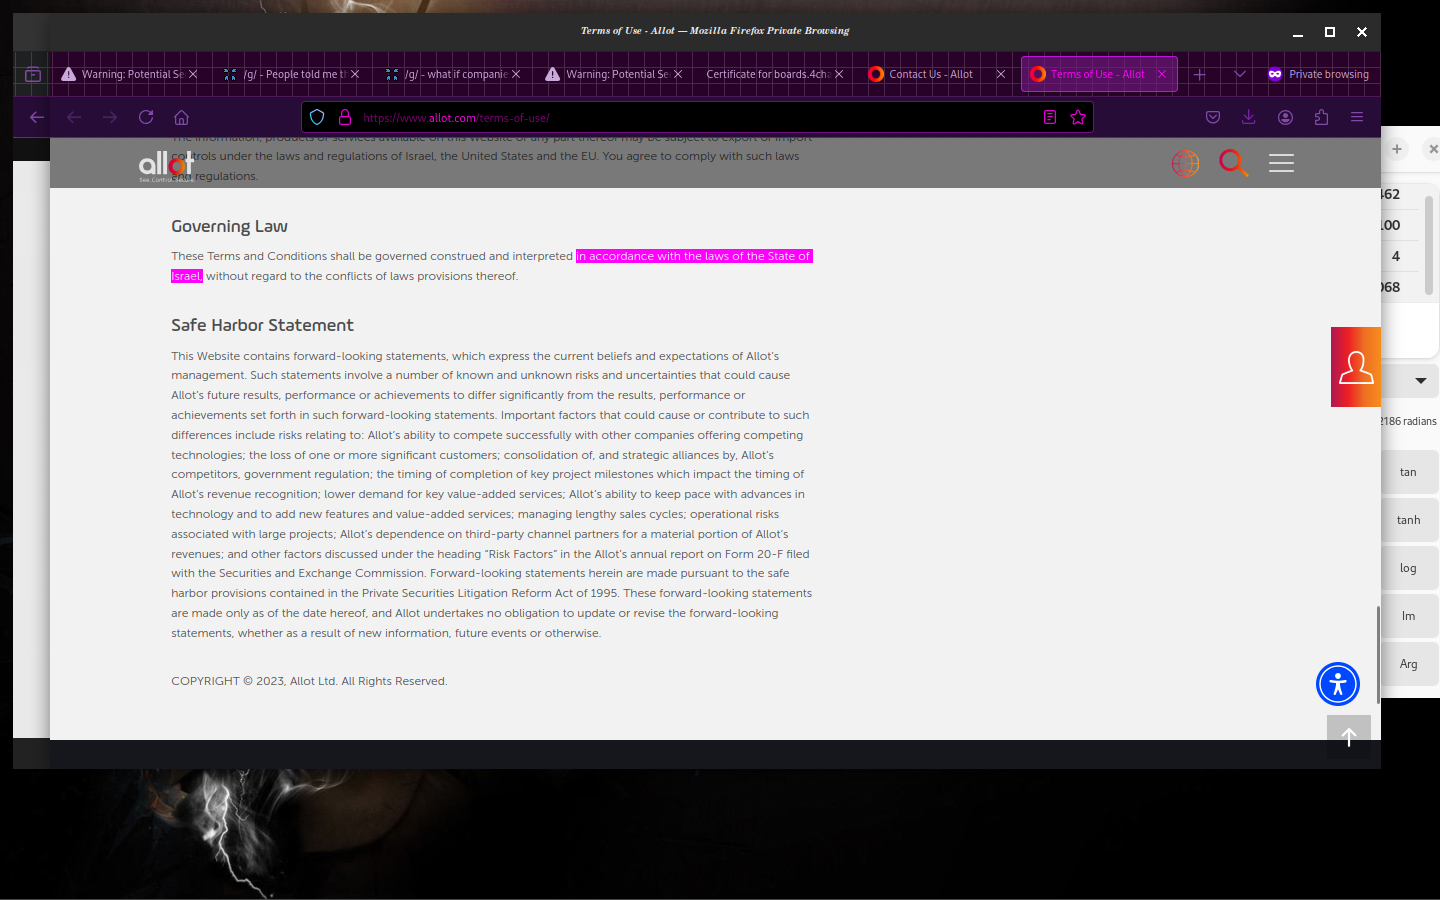The height and width of the screenshot is (900, 1440).
Task: Click the Private browsing indicator
Action: (1318, 74)
